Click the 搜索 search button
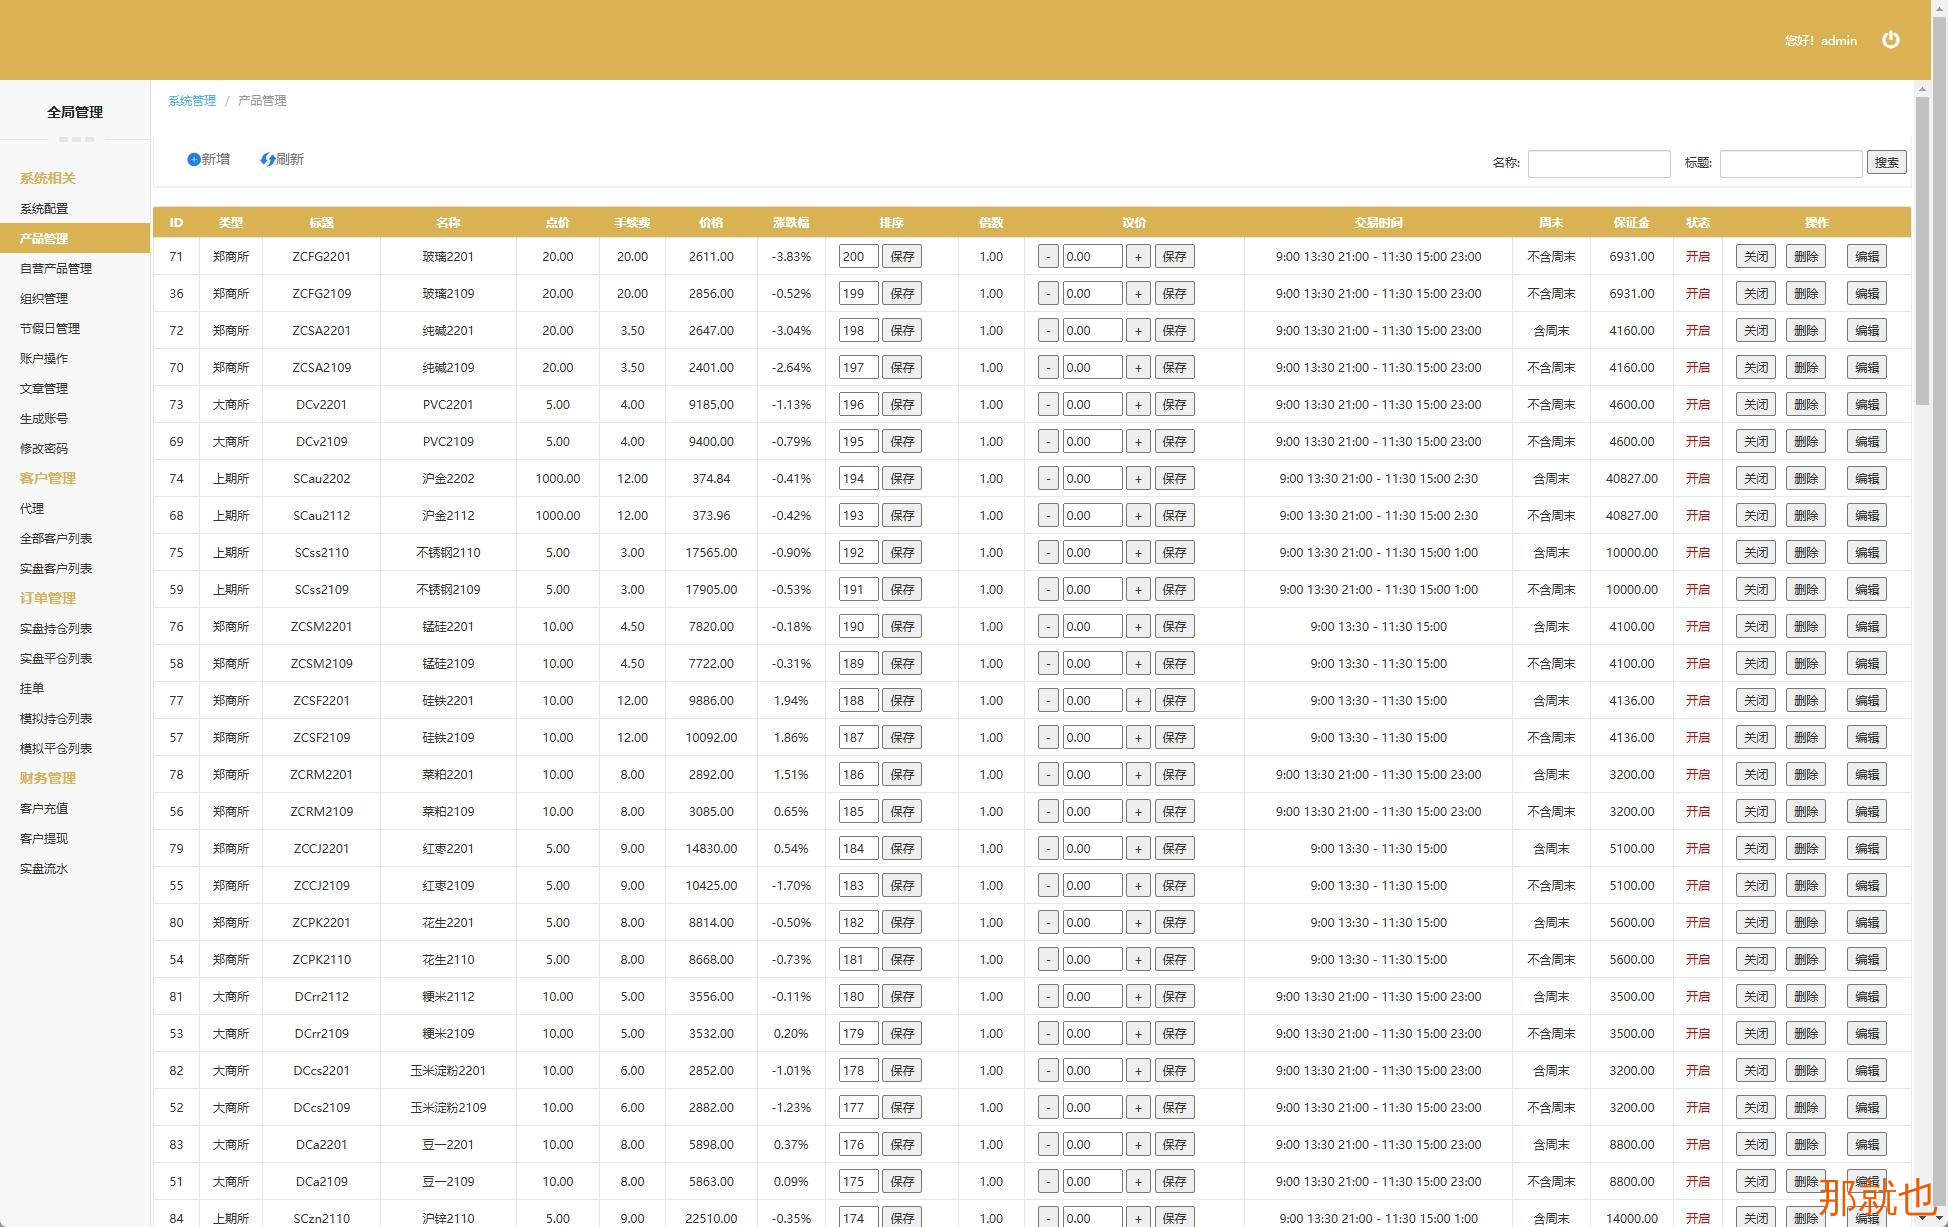This screenshot has height=1227, width=1948. 1886,162
